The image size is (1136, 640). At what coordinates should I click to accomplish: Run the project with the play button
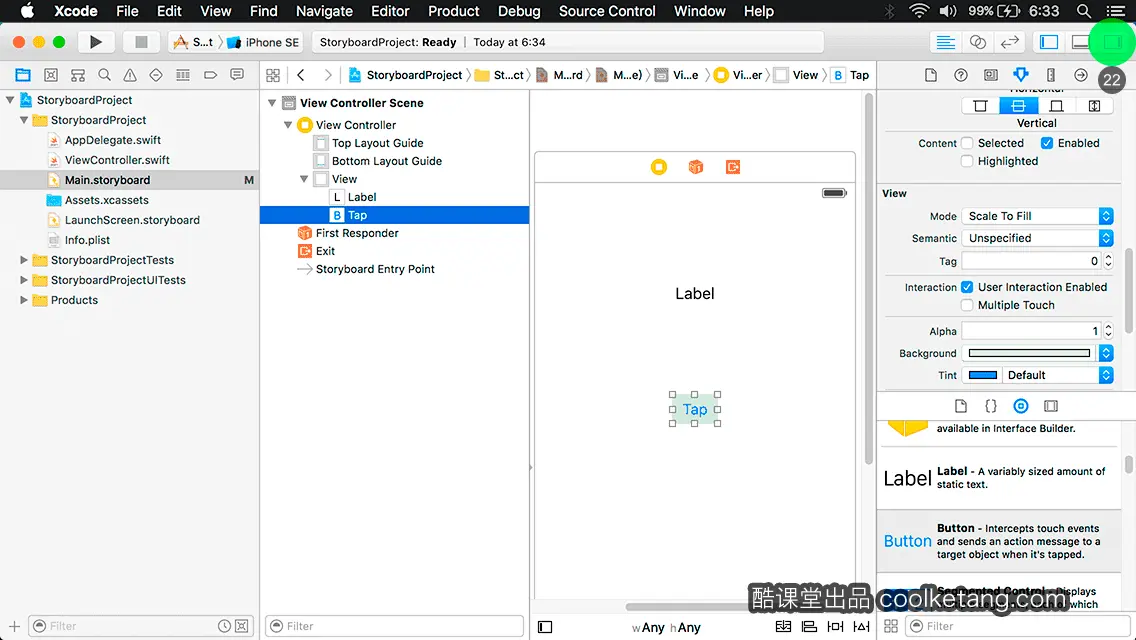pyautogui.click(x=96, y=42)
